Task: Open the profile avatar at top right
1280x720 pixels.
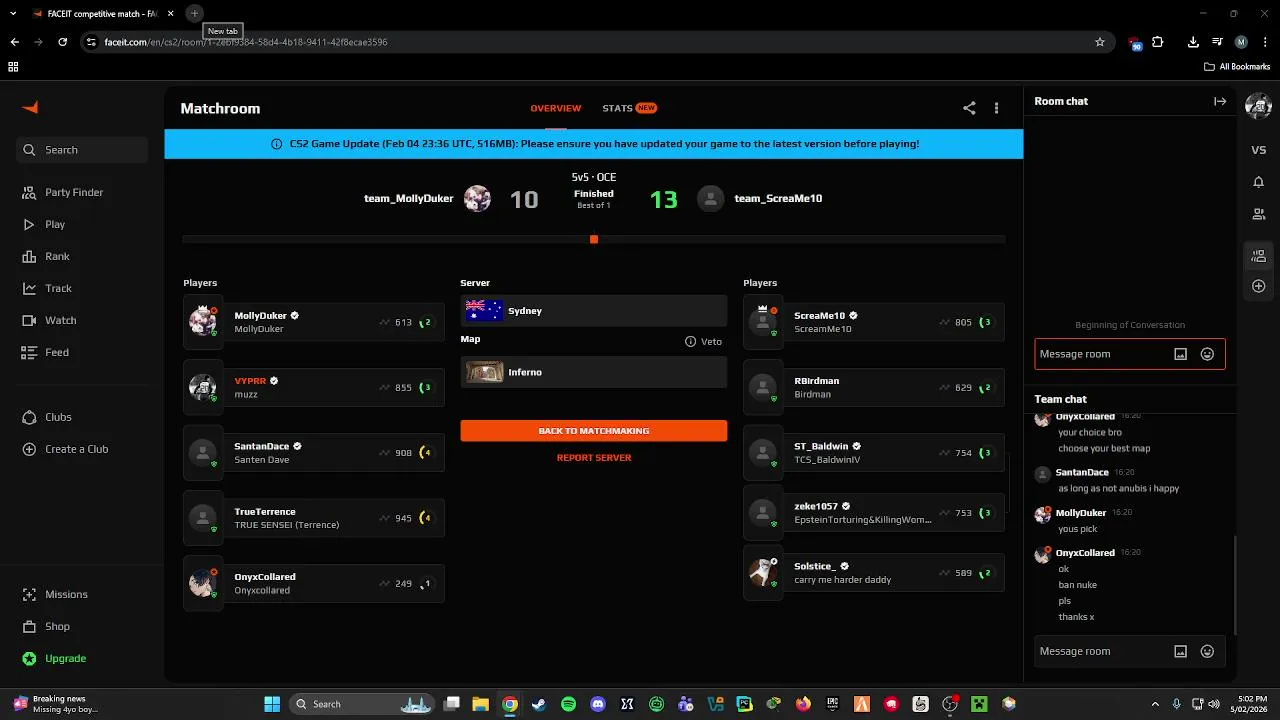Action: 1258,105
